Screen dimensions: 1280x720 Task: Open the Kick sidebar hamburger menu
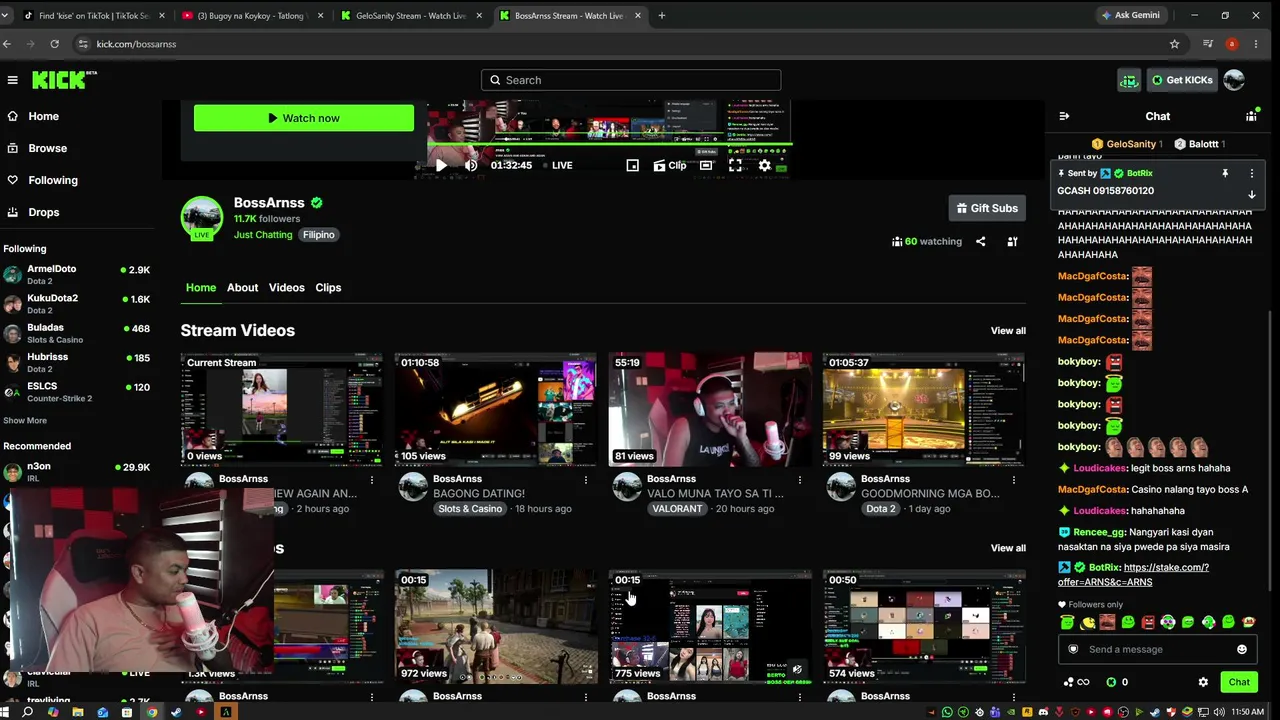(x=12, y=80)
